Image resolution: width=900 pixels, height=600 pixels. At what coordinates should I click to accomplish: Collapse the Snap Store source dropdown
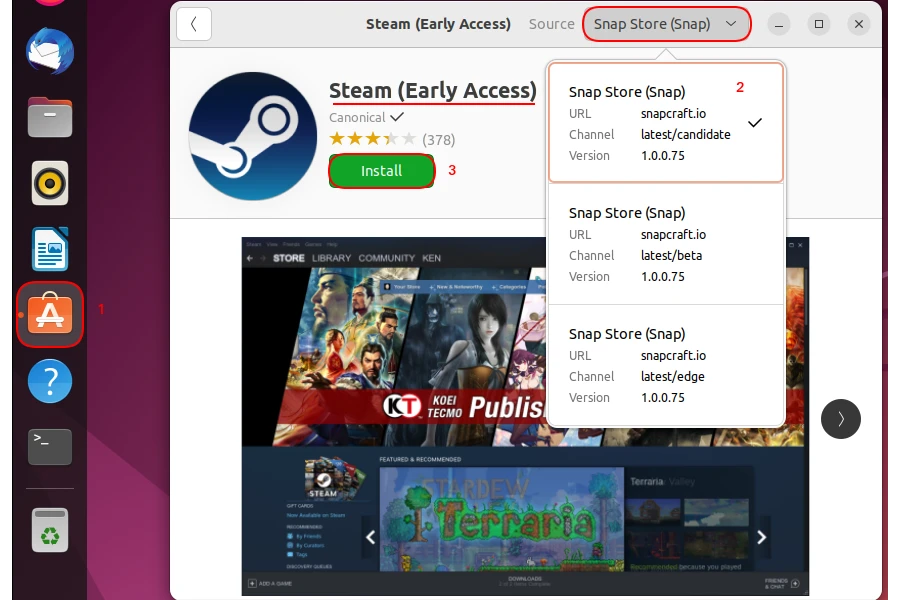point(666,24)
